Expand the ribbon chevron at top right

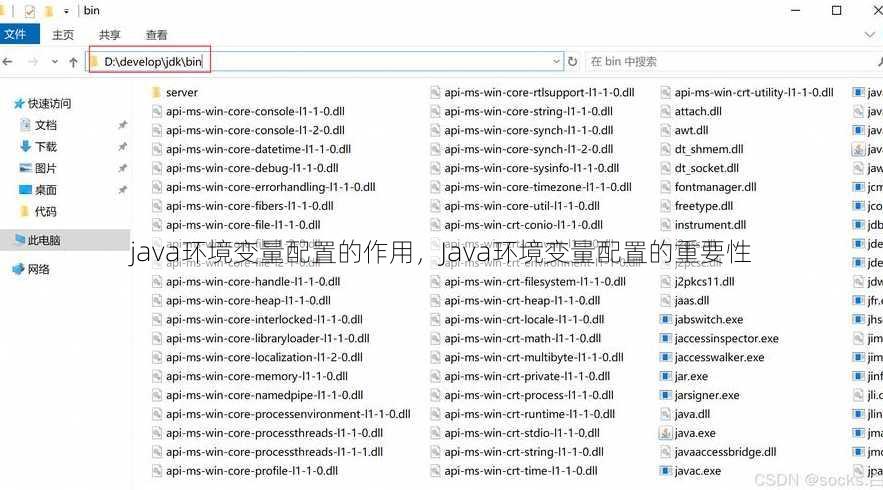point(869,35)
